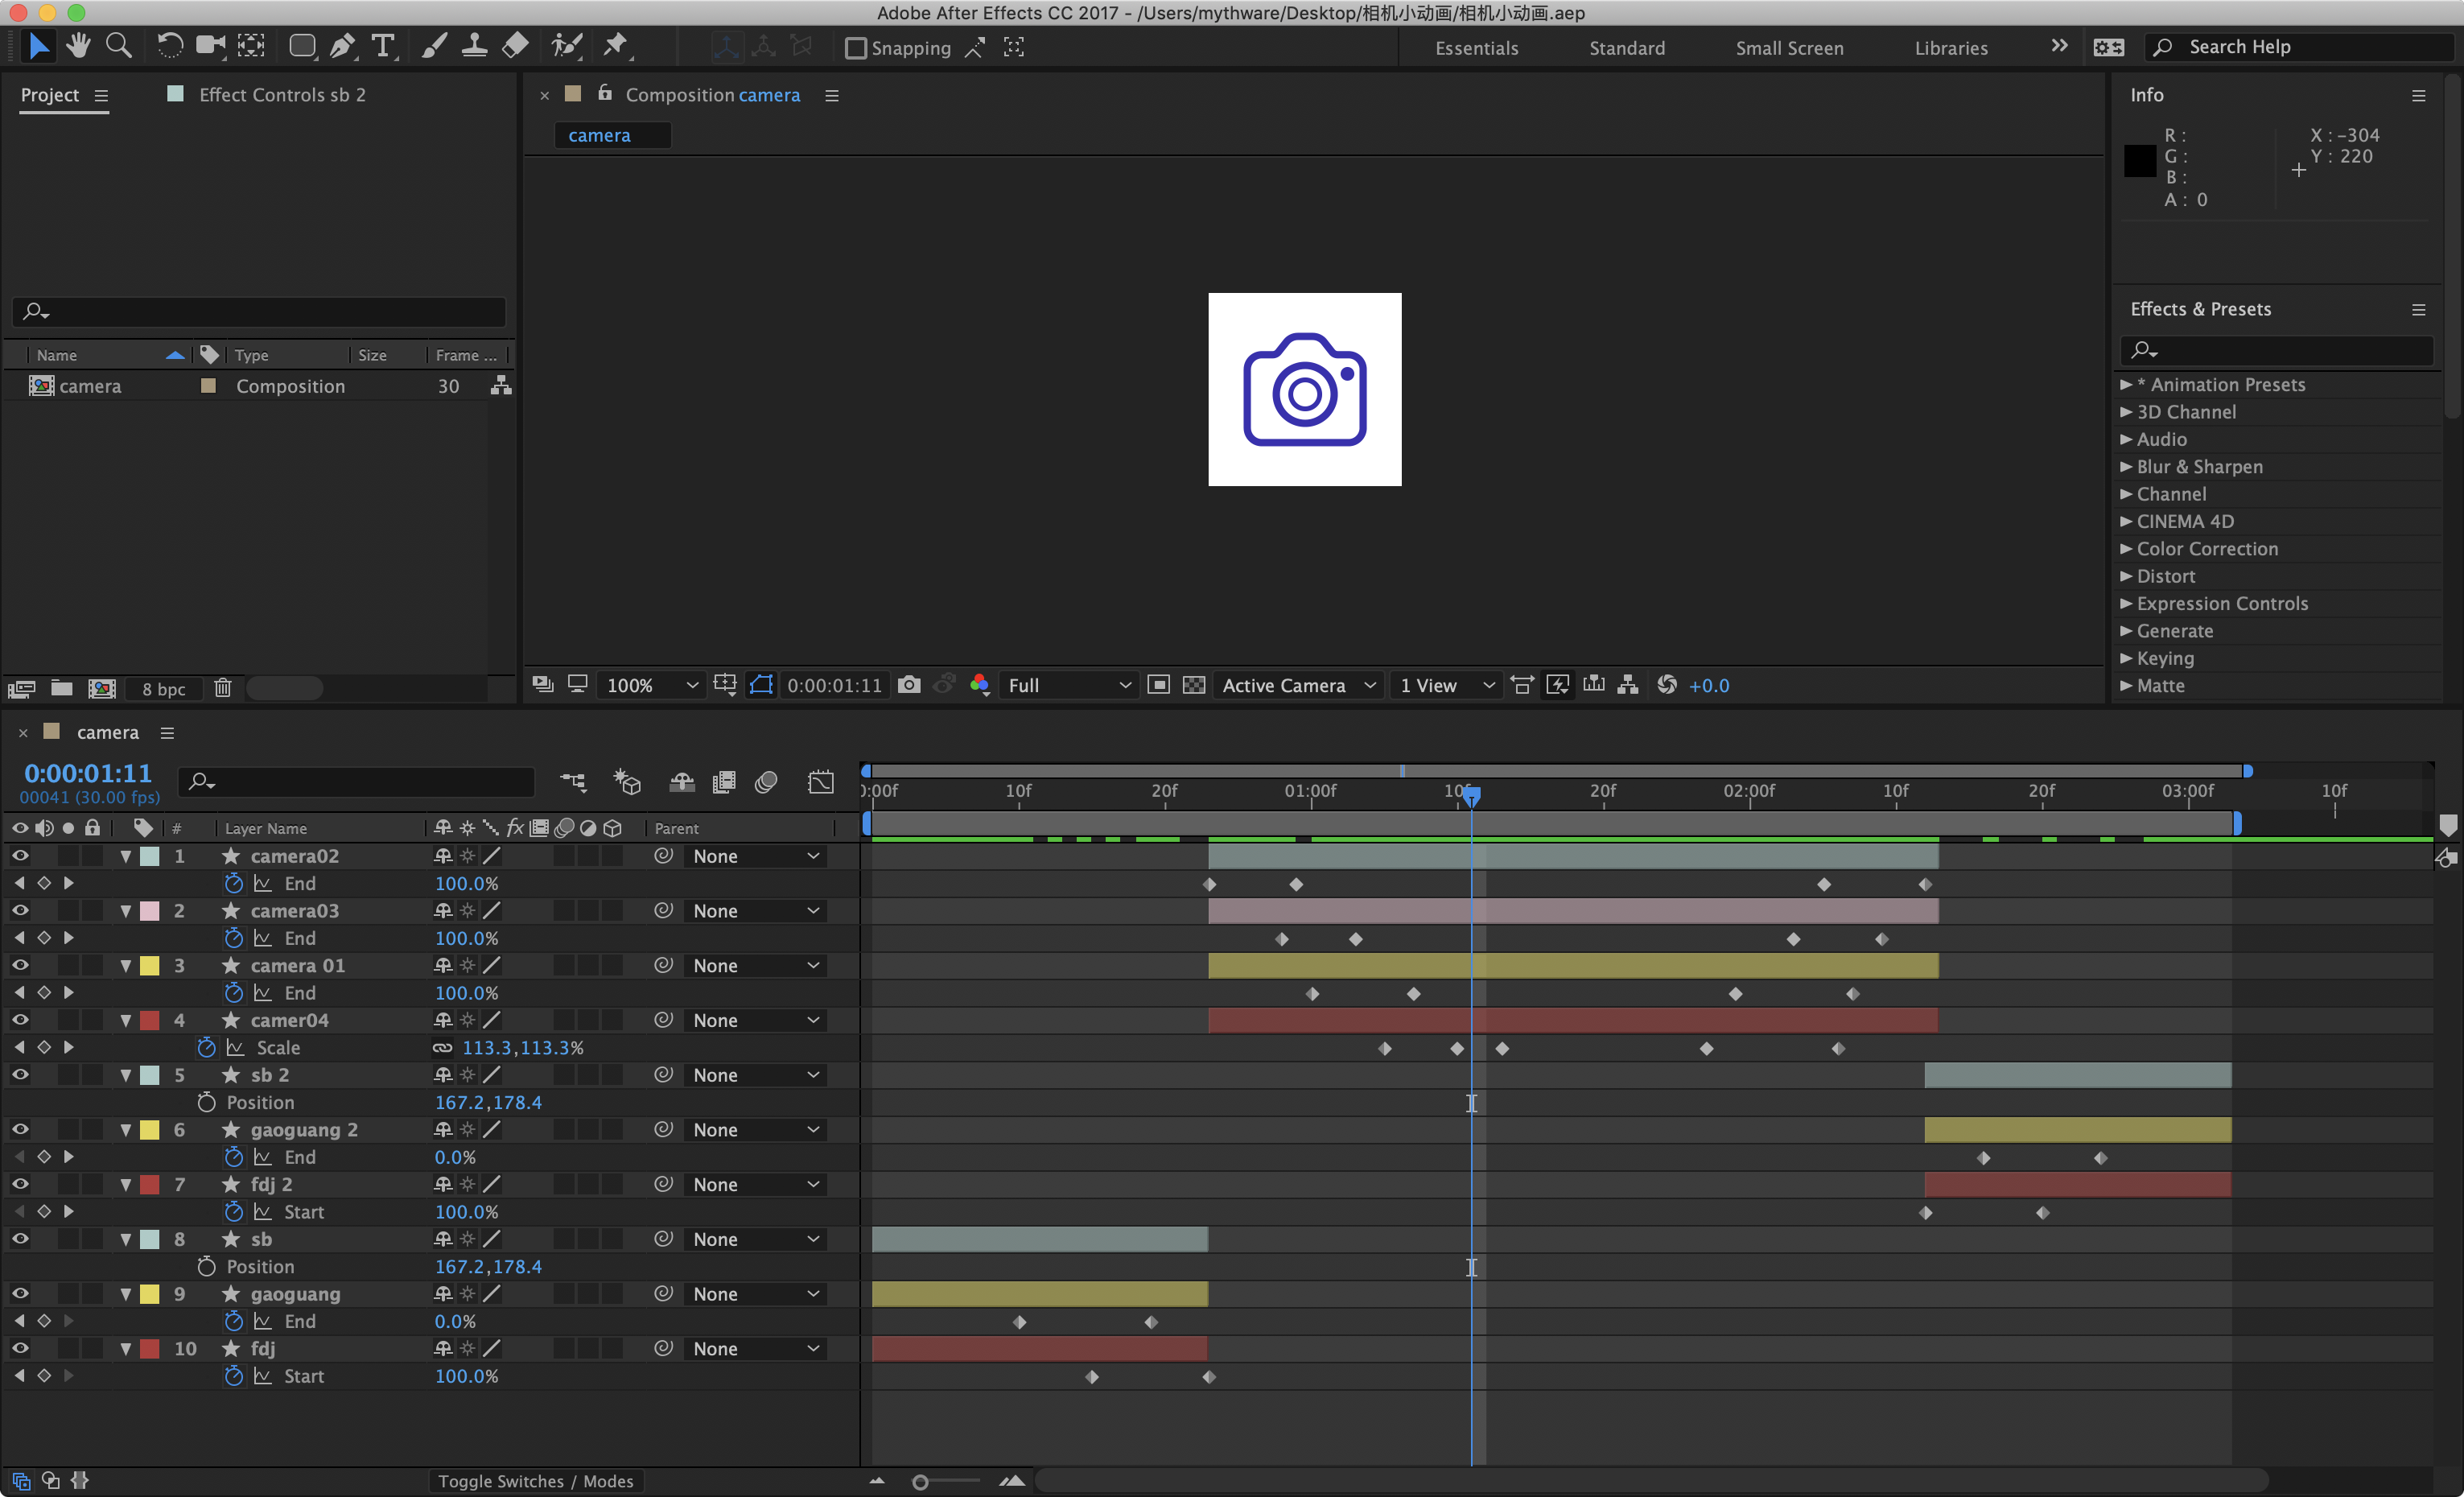Select the Small Screen workspace
Image resolution: width=2464 pixels, height=1497 pixels.
1789,47
